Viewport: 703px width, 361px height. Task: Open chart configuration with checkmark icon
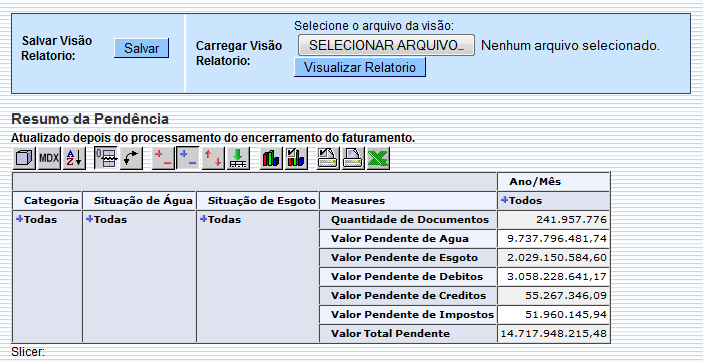(296, 158)
